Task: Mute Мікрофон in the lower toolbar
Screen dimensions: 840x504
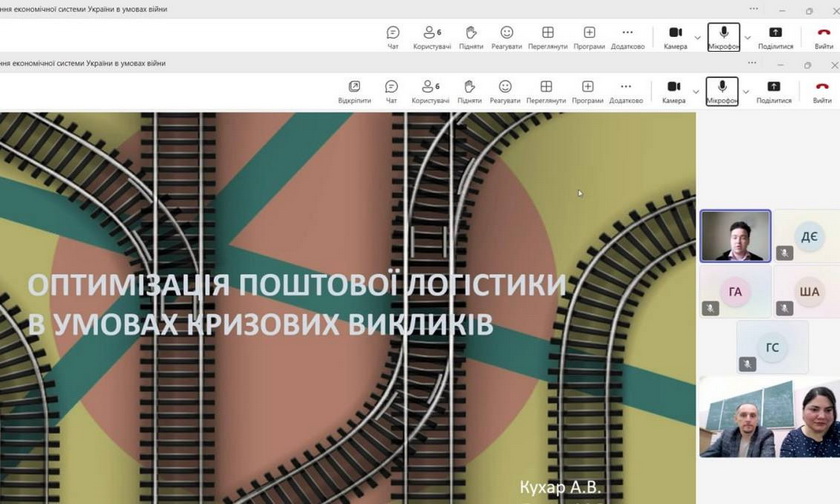Action: (722, 90)
